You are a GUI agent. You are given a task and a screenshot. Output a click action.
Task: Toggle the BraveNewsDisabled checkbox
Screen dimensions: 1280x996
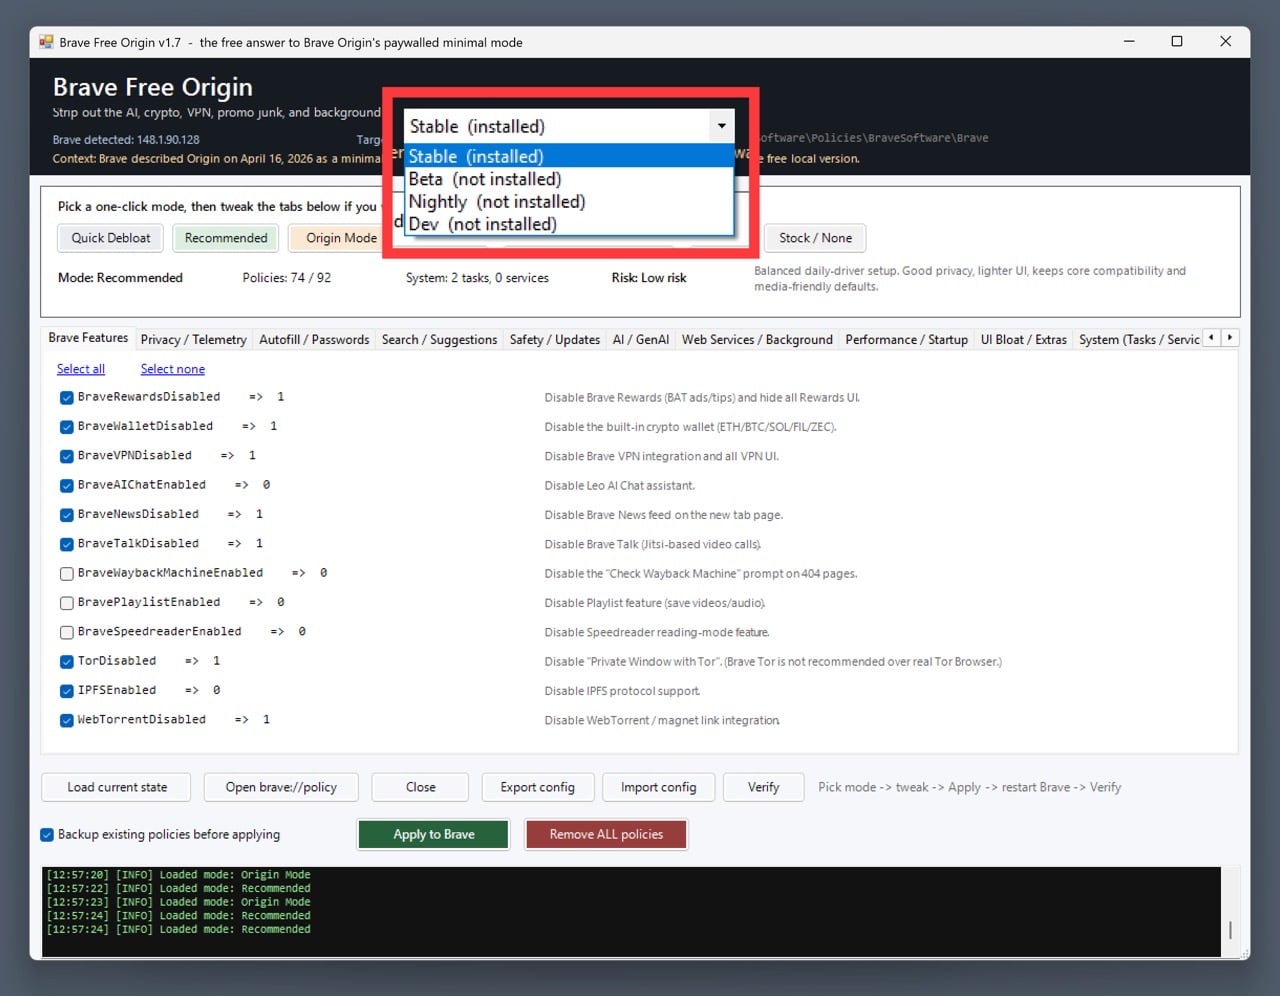pyautogui.click(x=67, y=515)
